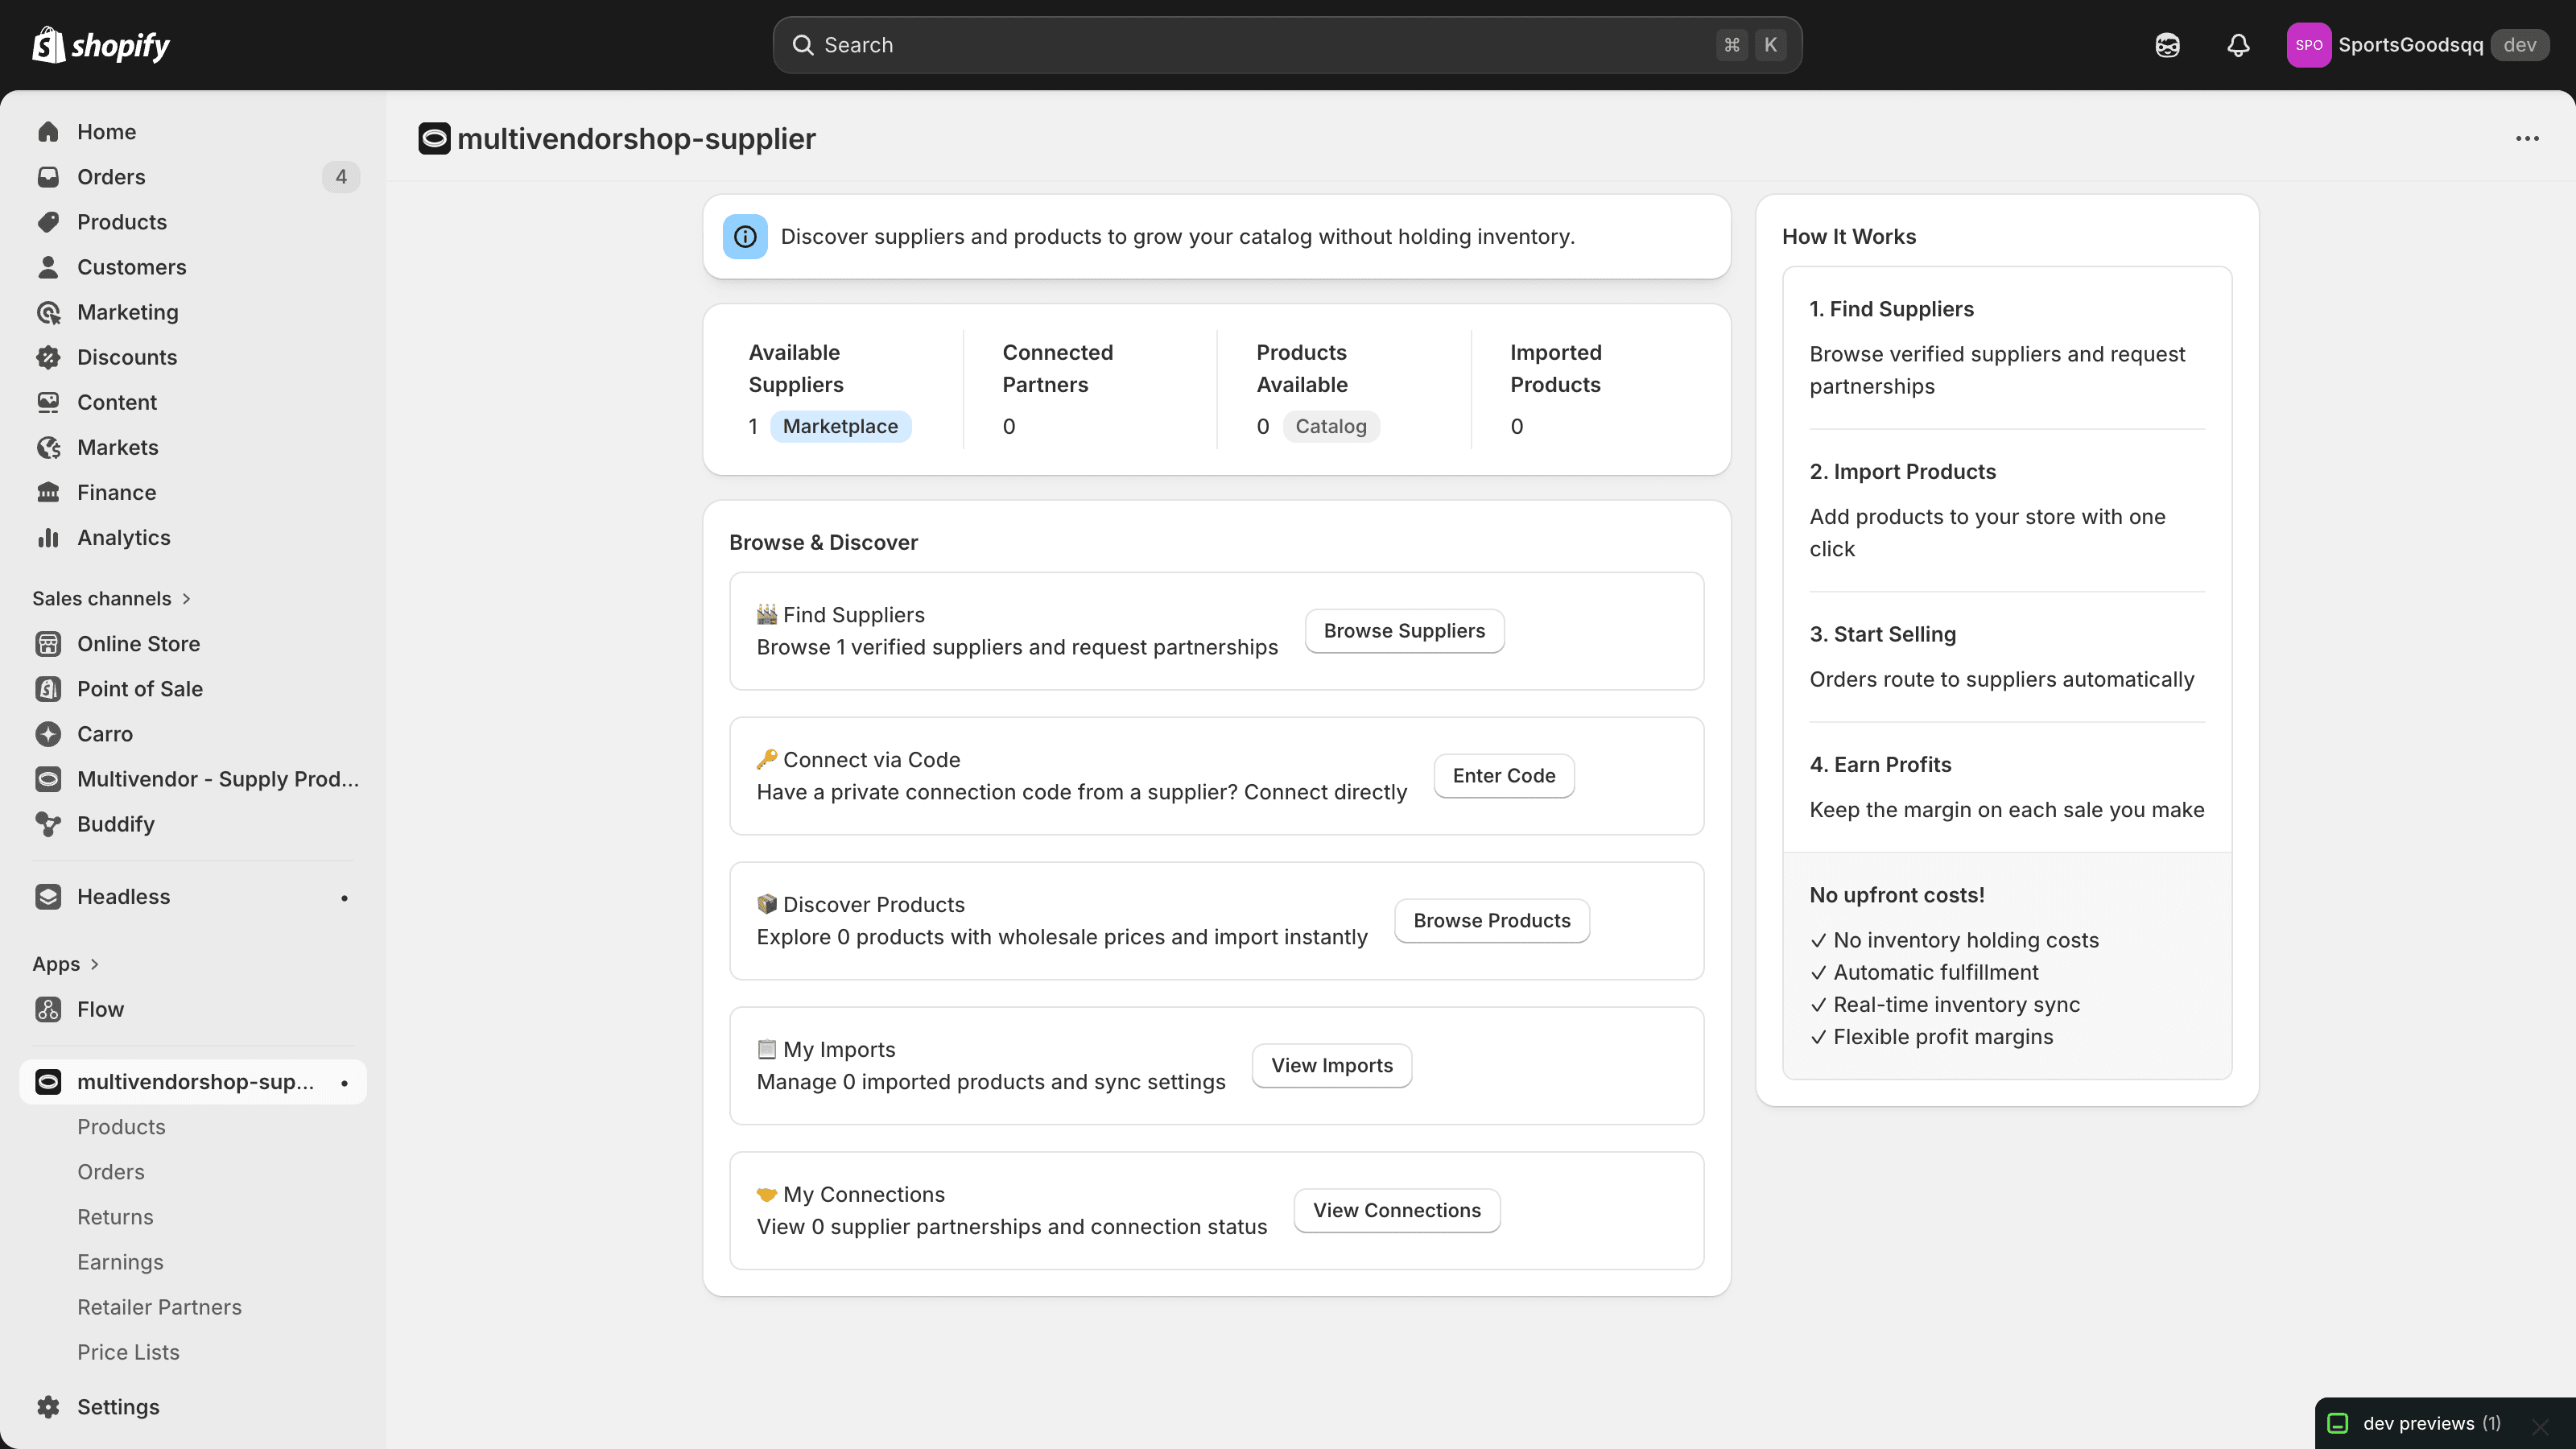Viewport: 2576px width, 1449px height.
Task: Open the three-dot page actions menu
Action: click(x=2527, y=139)
